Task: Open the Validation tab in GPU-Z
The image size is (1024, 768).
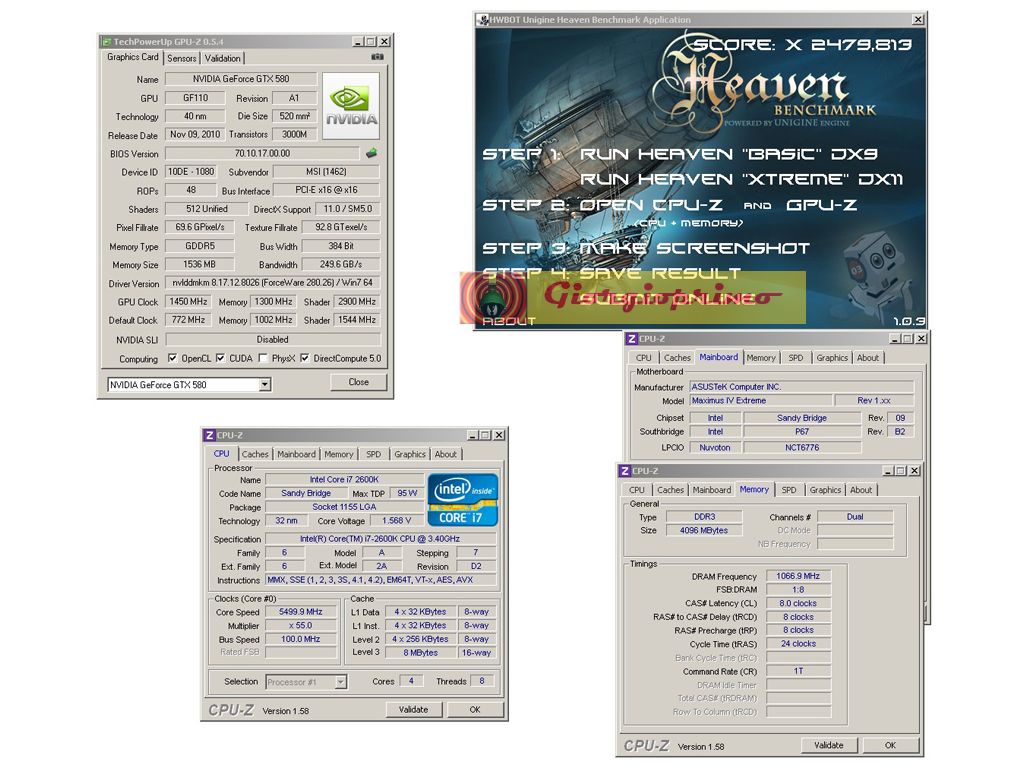Action: click(x=223, y=58)
